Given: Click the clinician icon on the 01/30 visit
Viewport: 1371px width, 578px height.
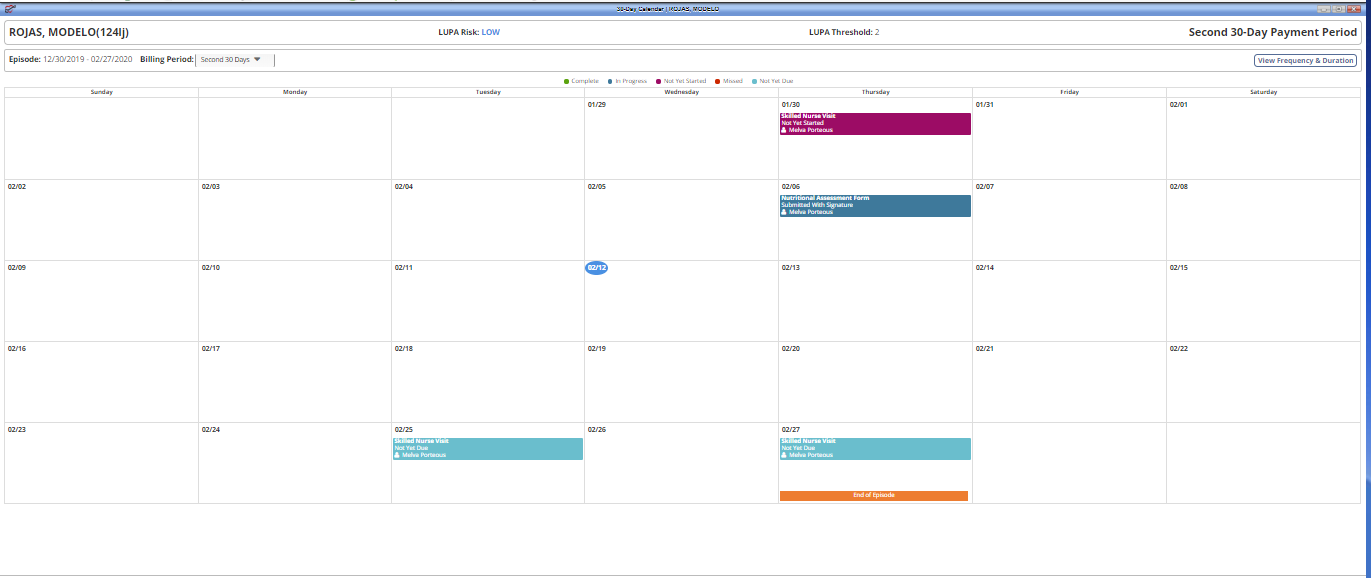Looking at the screenshot, I should (785, 131).
